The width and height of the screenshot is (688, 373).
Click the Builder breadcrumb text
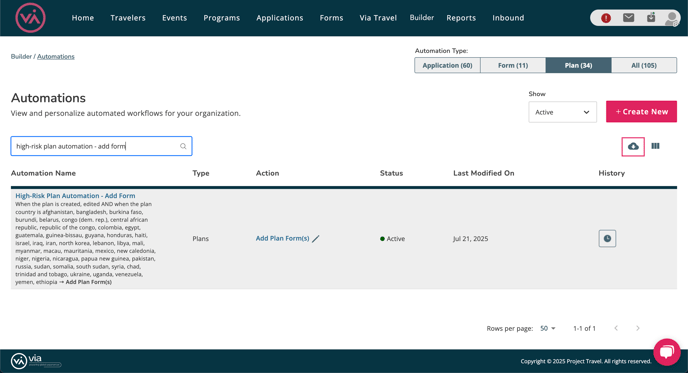click(x=21, y=57)
